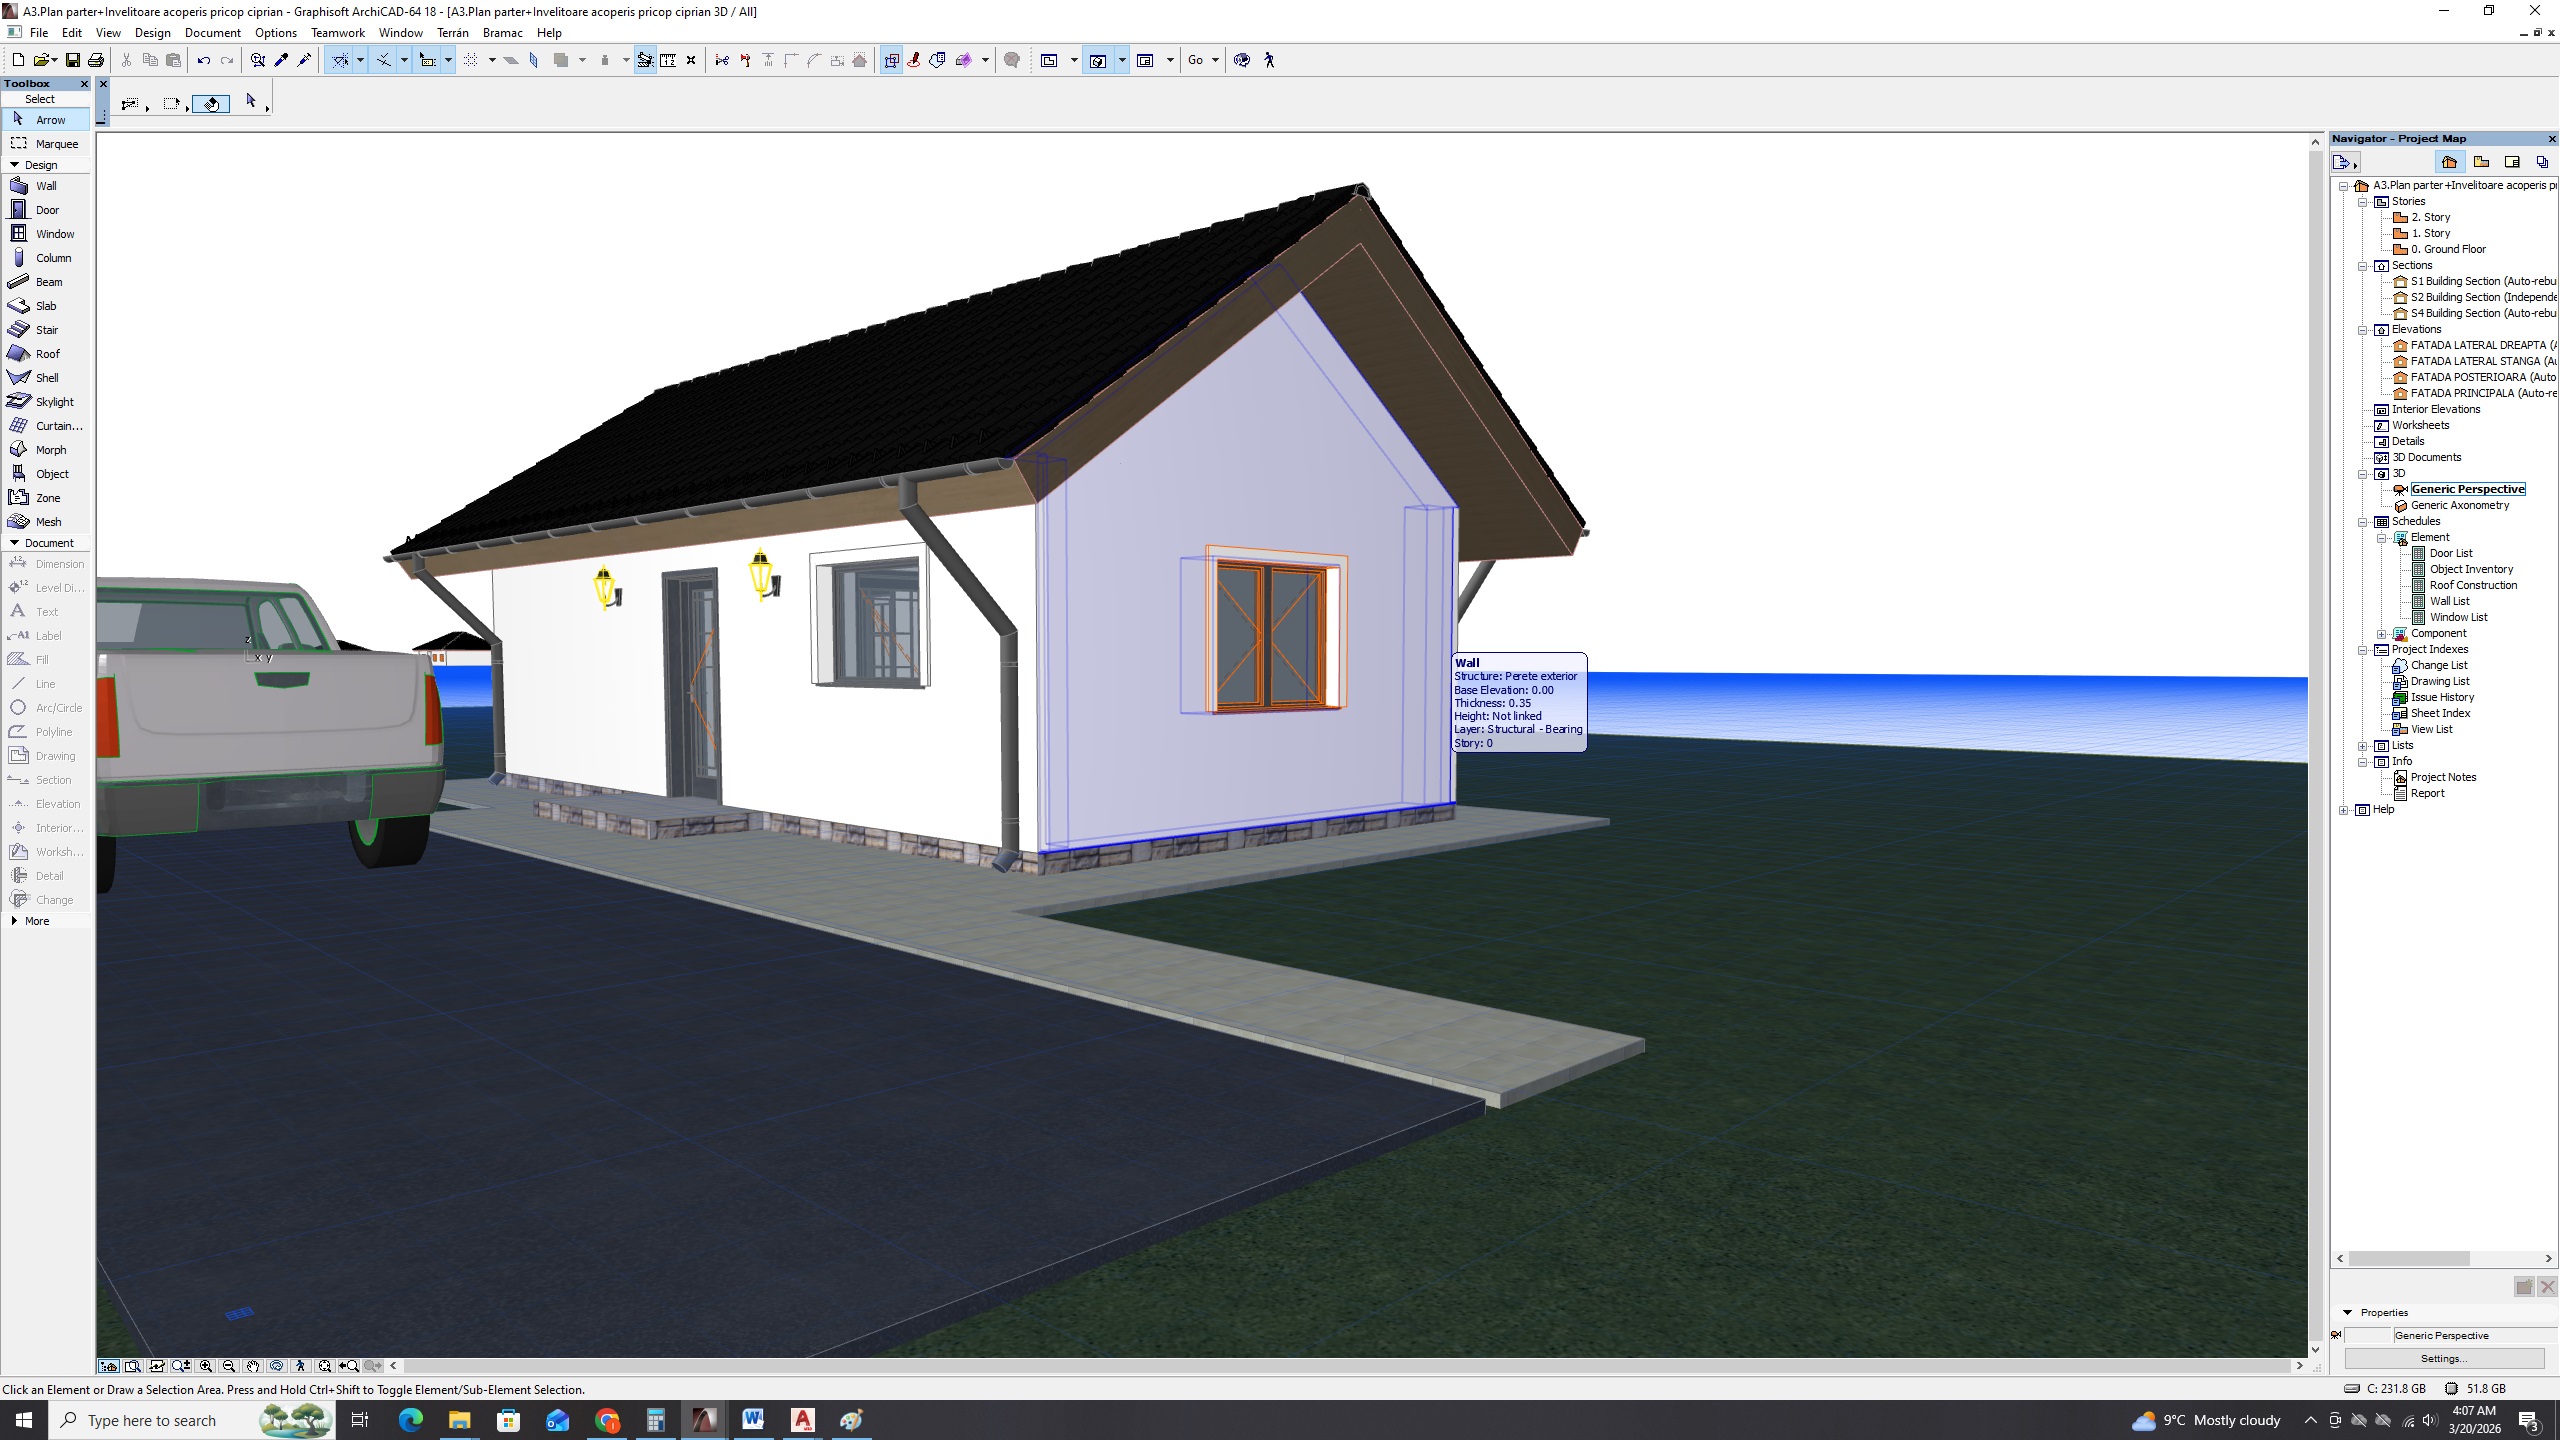Open the Wall List schedule
This screenshot has height=1440, width=2560.
coord(2449,601)
